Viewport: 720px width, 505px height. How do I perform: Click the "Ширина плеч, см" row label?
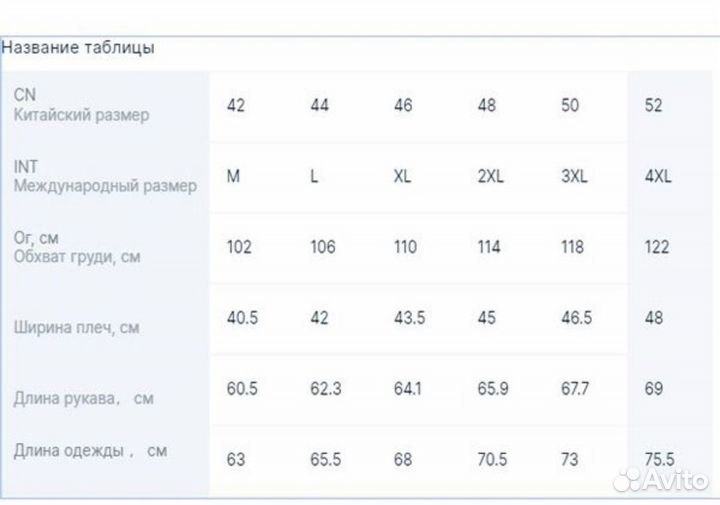tap(77, 327)
